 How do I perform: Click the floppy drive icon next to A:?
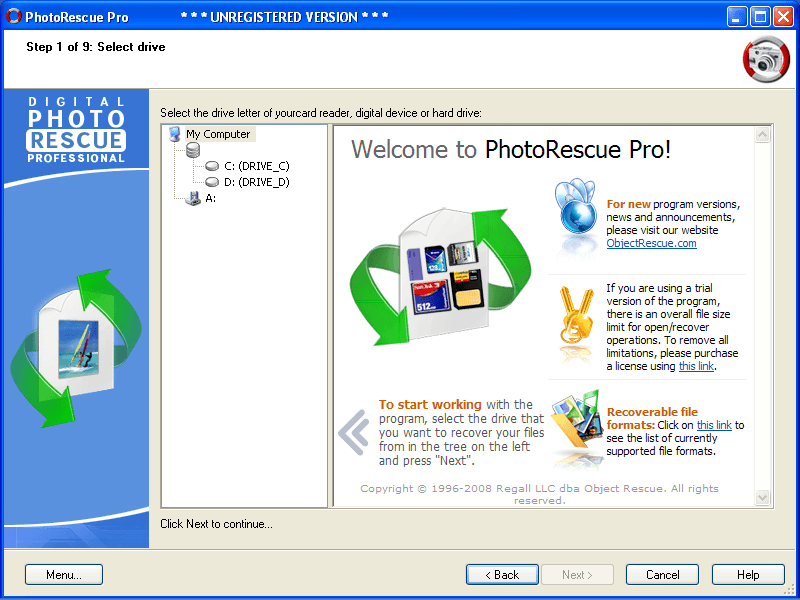pyautogui.click(x=194, y=198)
